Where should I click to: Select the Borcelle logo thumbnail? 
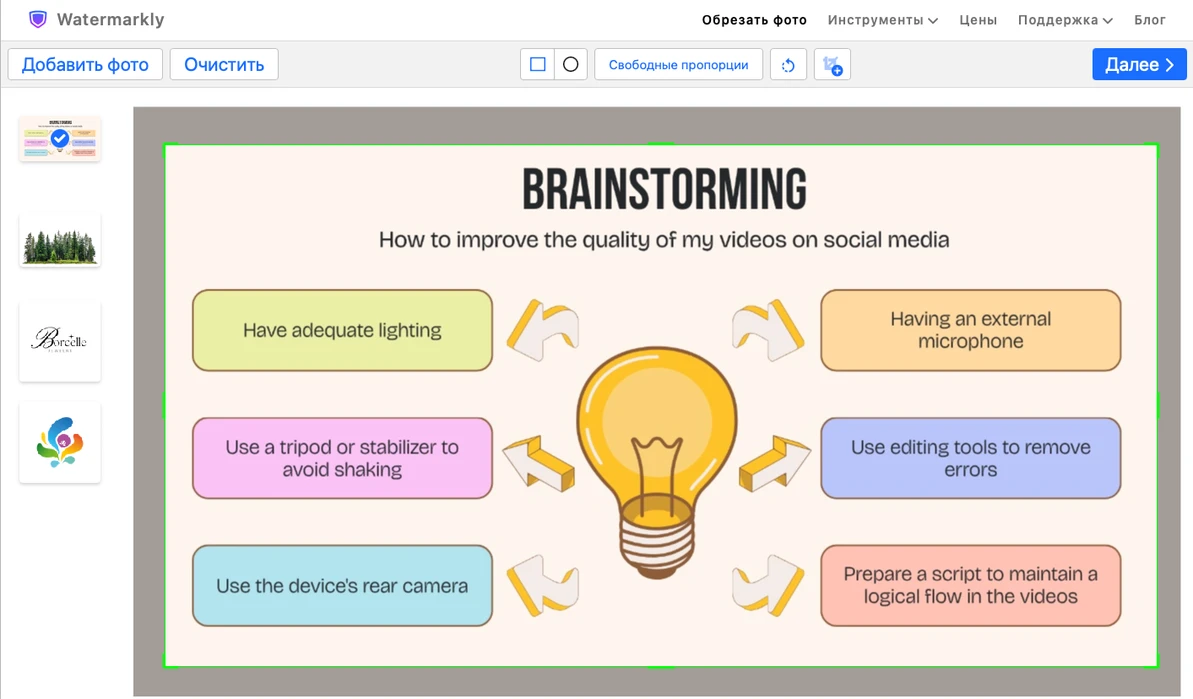point(60,341)
